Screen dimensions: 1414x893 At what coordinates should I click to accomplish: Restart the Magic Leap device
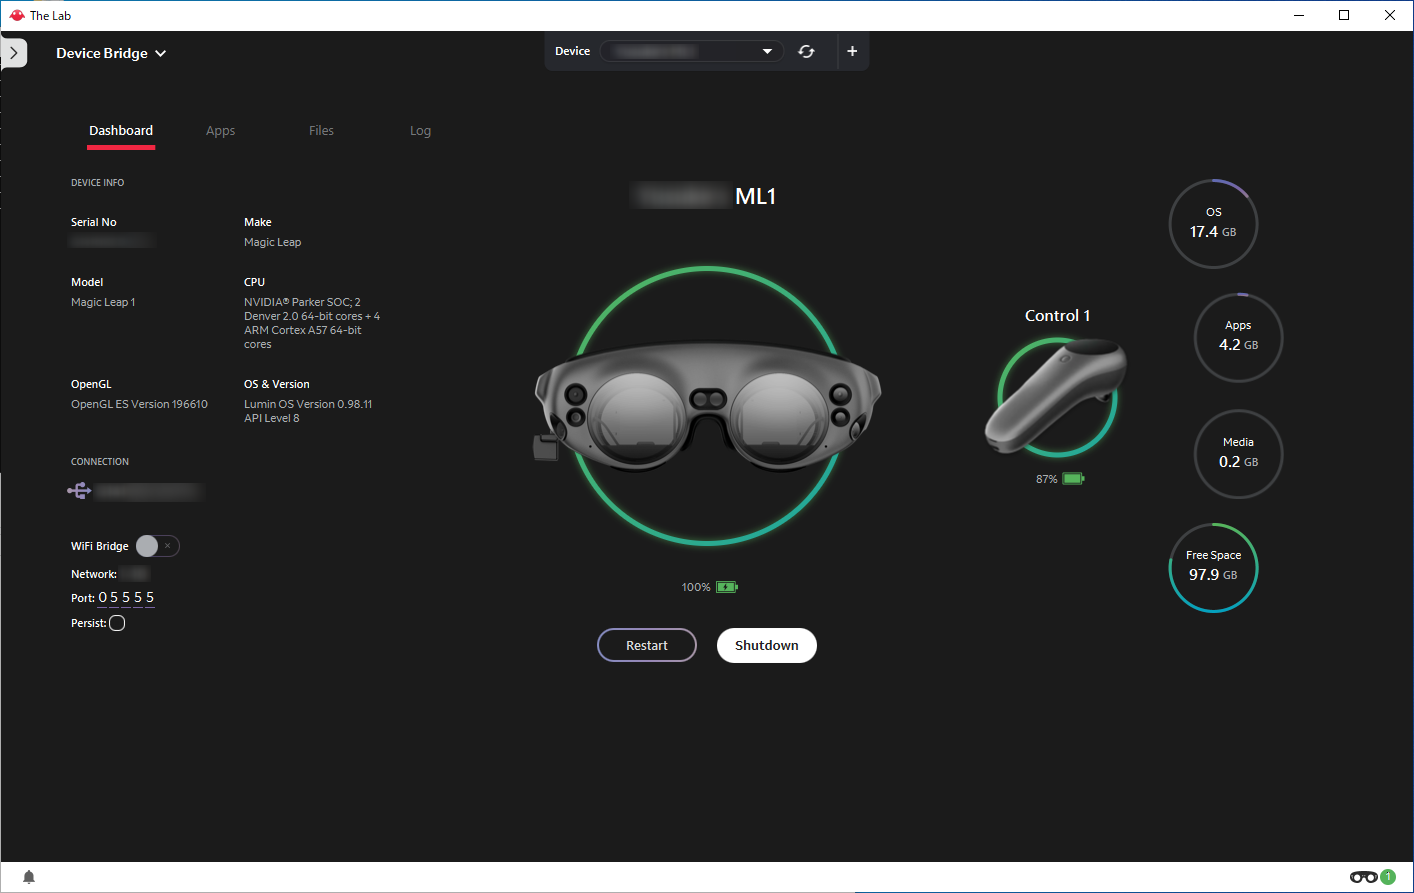click(647, 645)
